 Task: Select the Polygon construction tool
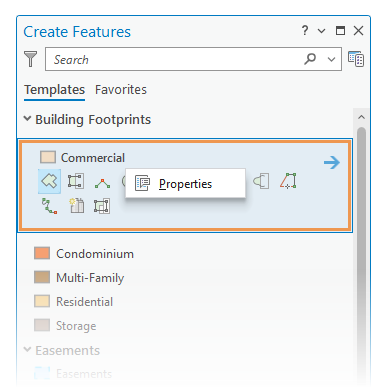(x=49, y=181)
